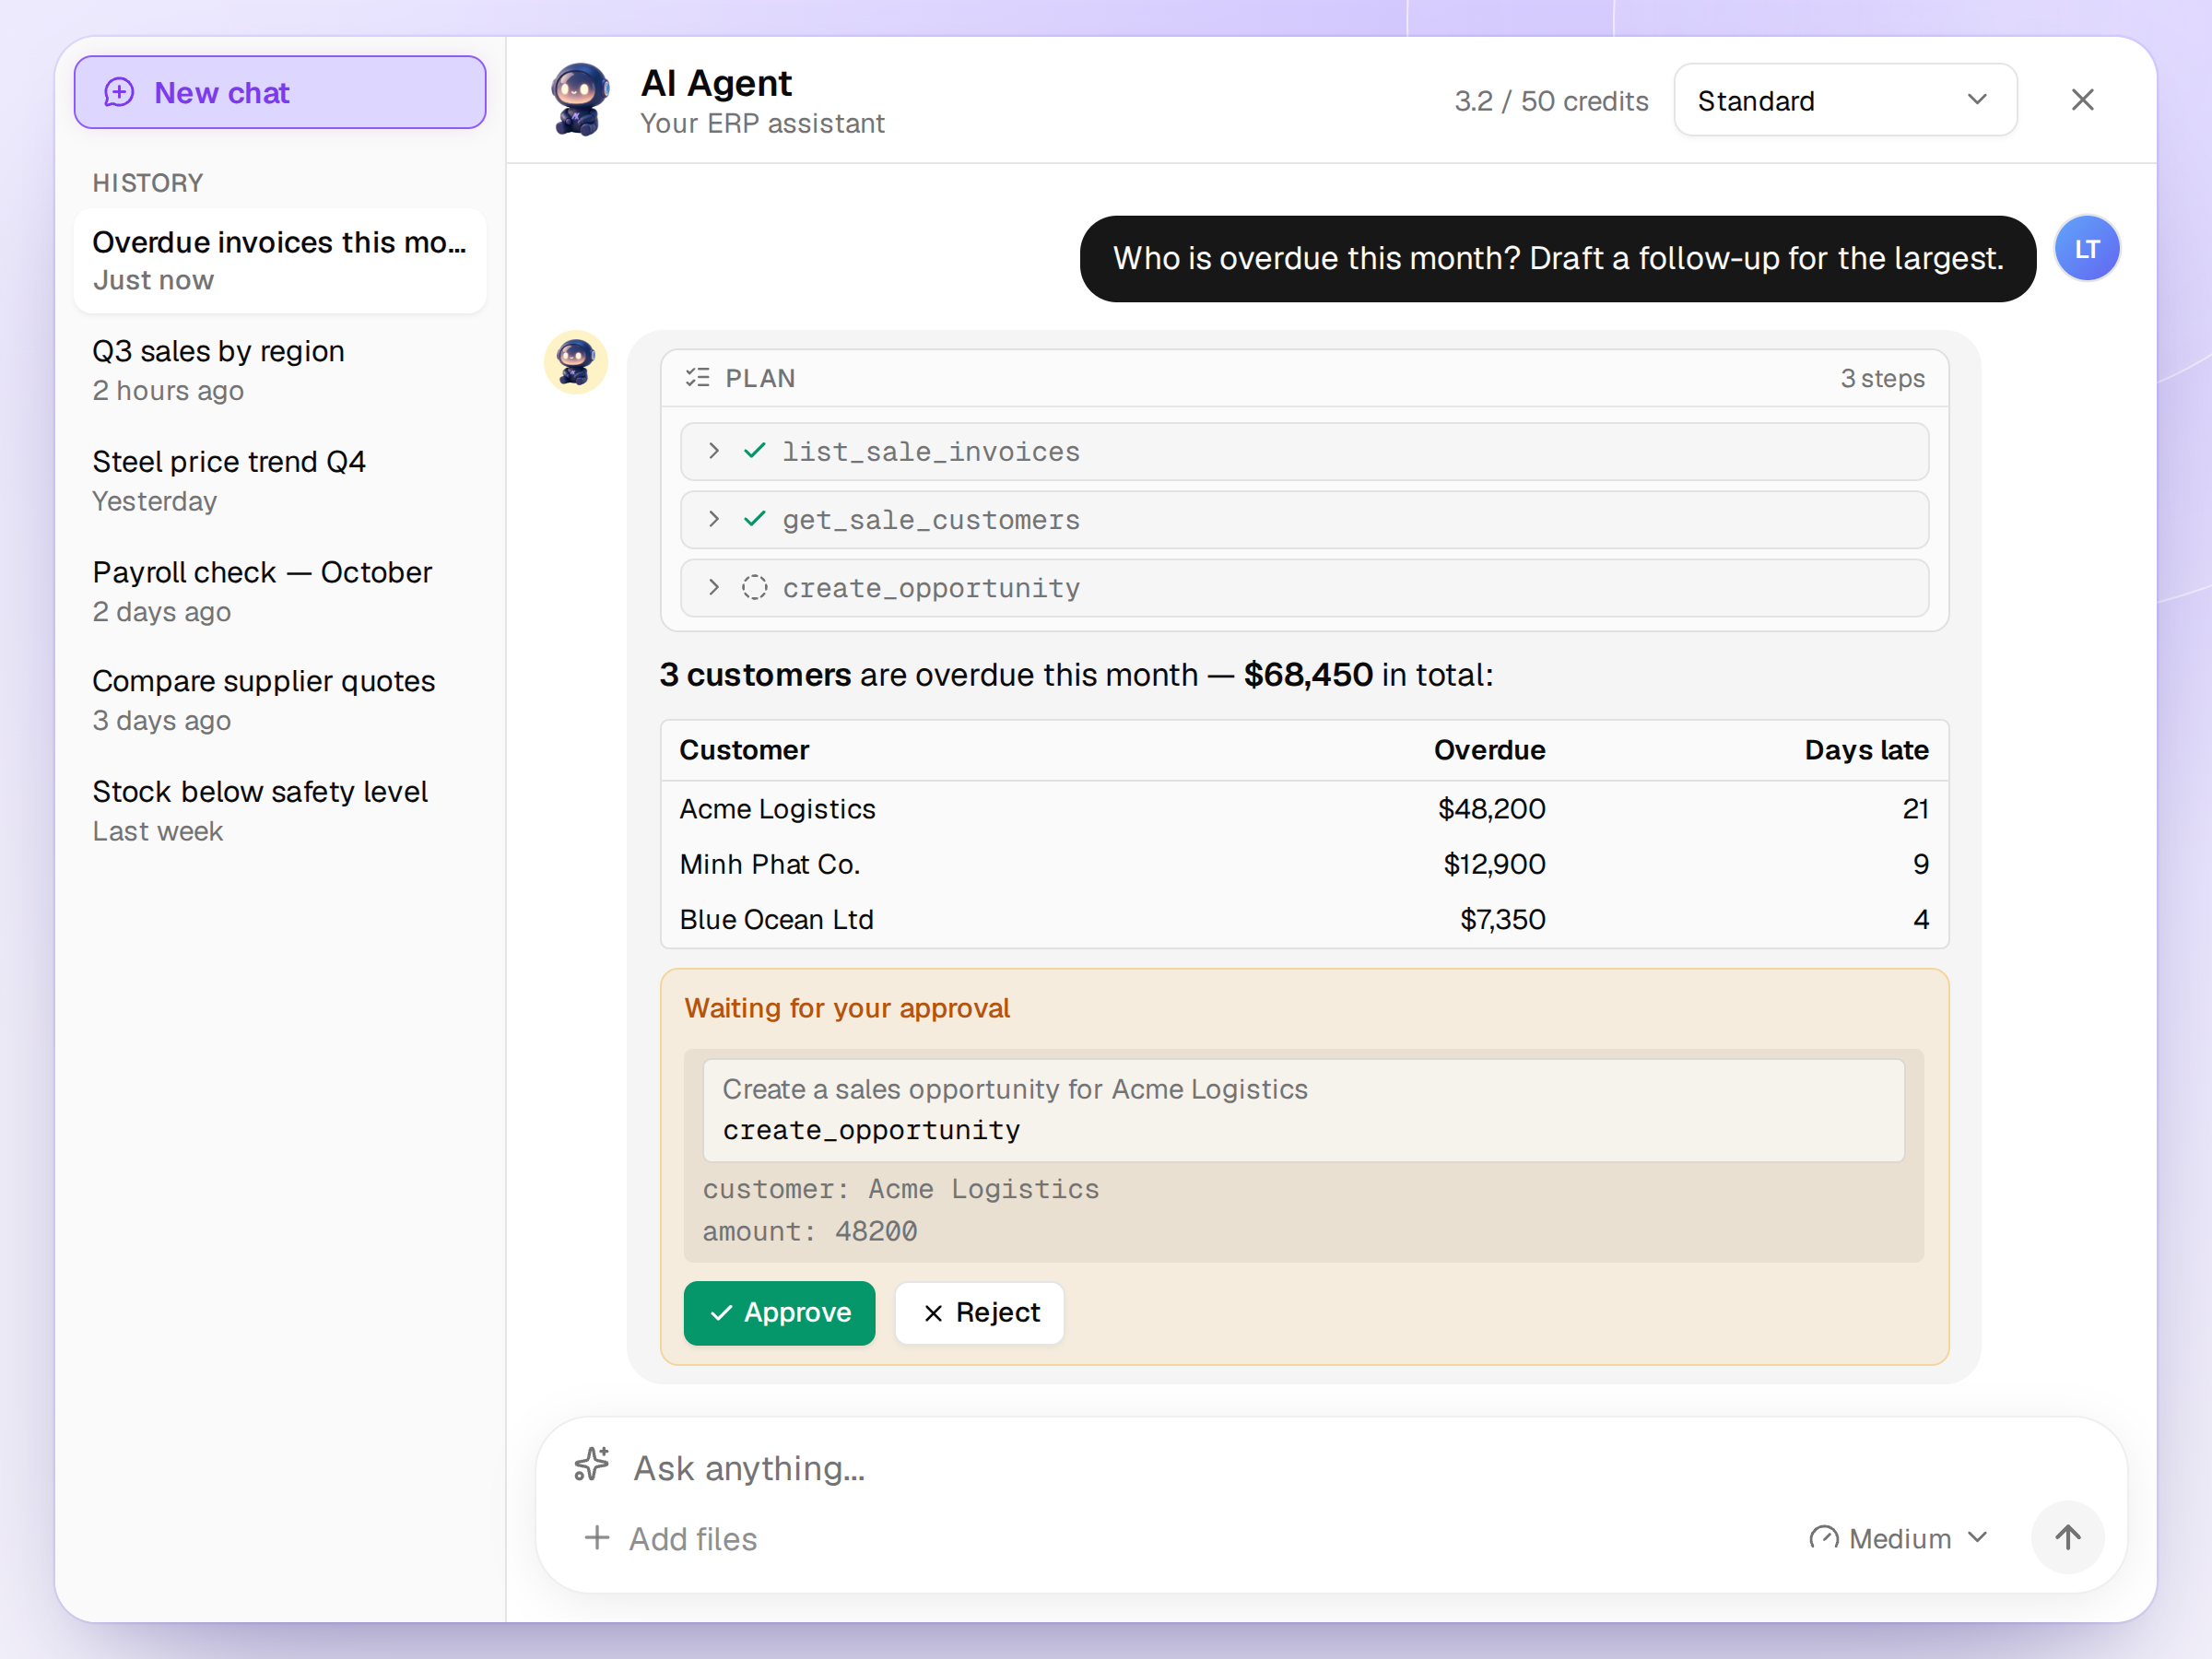The width and height of the screenshot is (2212, 1659).
Task: Click the plus icon next to Add files
Action: (597, 1538)
